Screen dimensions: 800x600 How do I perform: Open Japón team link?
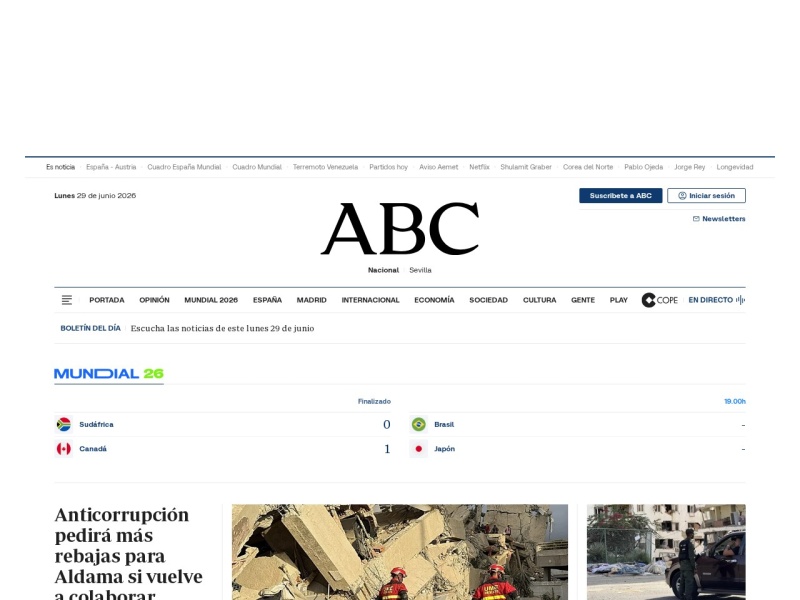point(444,449)
